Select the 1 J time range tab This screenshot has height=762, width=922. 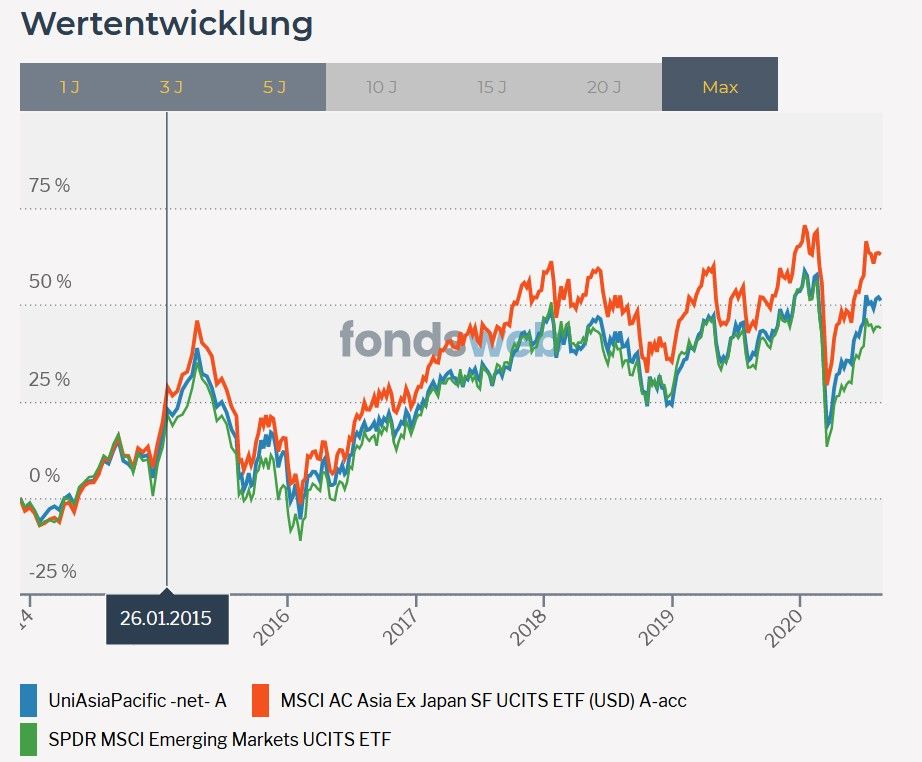(x=69, y=87)
